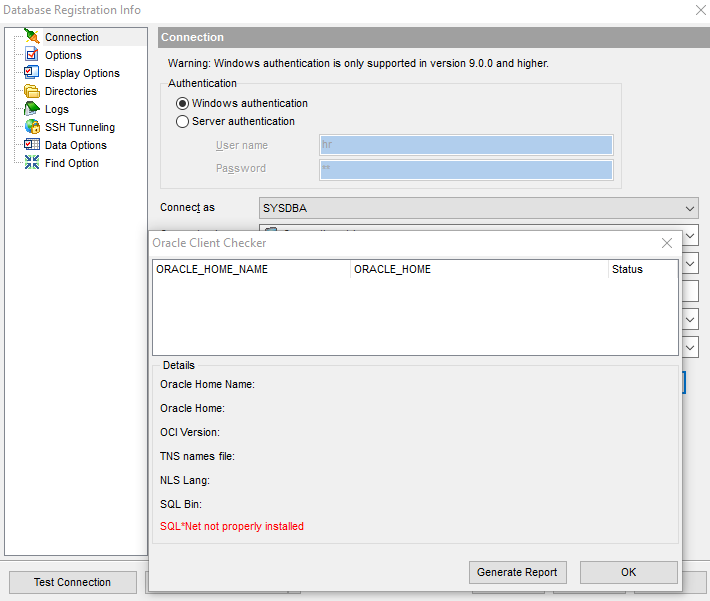
Task: Click OK in Oracle Client Checker
Action: [x=628, y=572]
